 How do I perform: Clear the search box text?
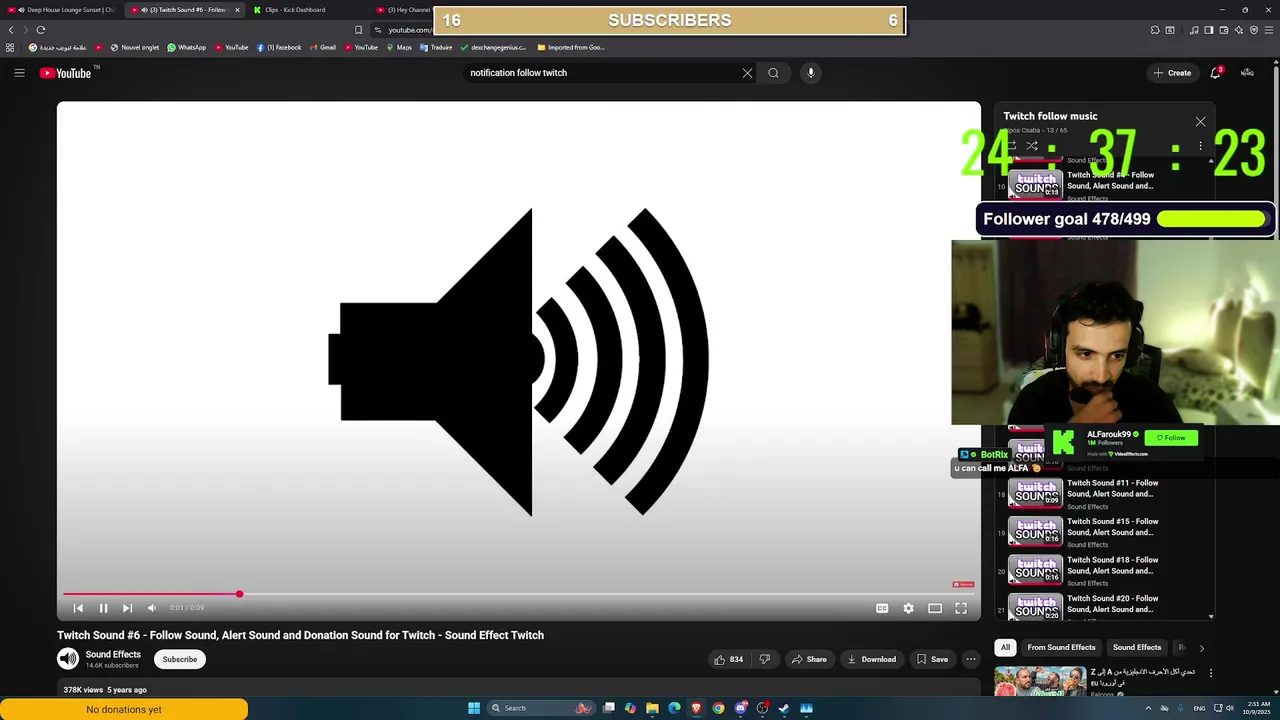(x=747, y=73)
